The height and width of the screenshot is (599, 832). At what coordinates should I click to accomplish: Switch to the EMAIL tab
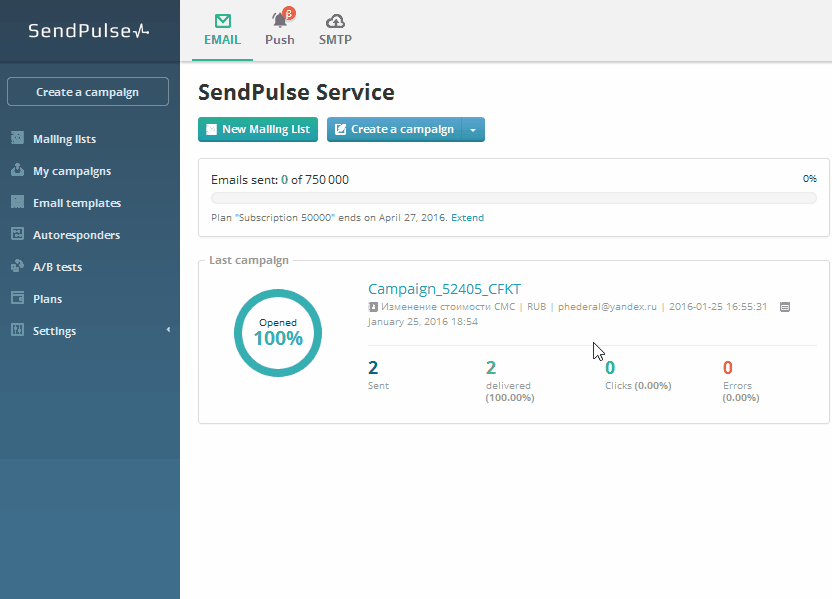[222, 31]
